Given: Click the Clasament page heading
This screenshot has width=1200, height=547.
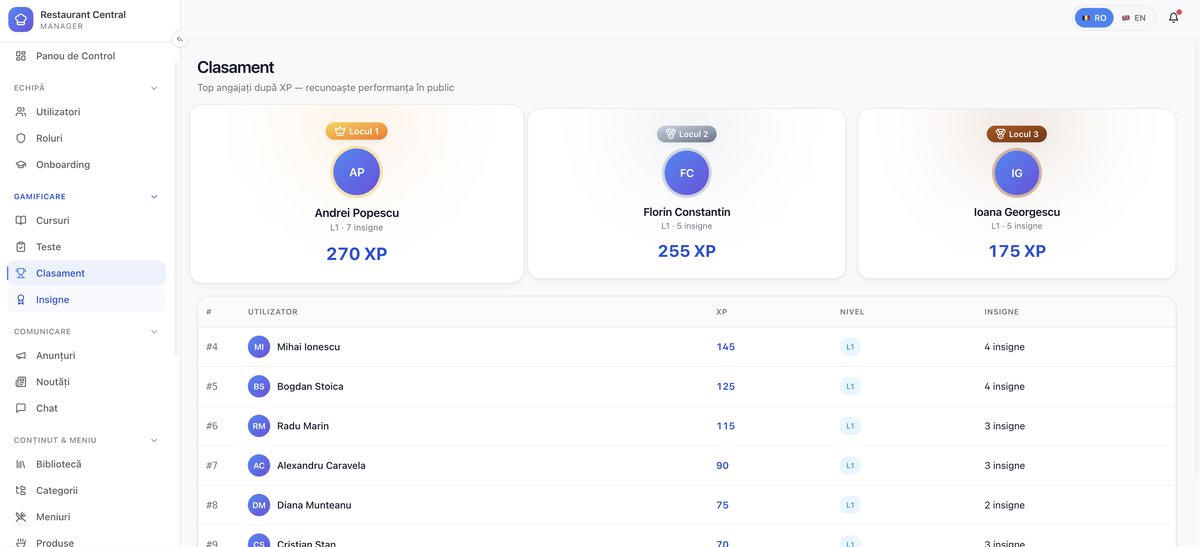Looking at the screenshot, I should coord(236,67).
